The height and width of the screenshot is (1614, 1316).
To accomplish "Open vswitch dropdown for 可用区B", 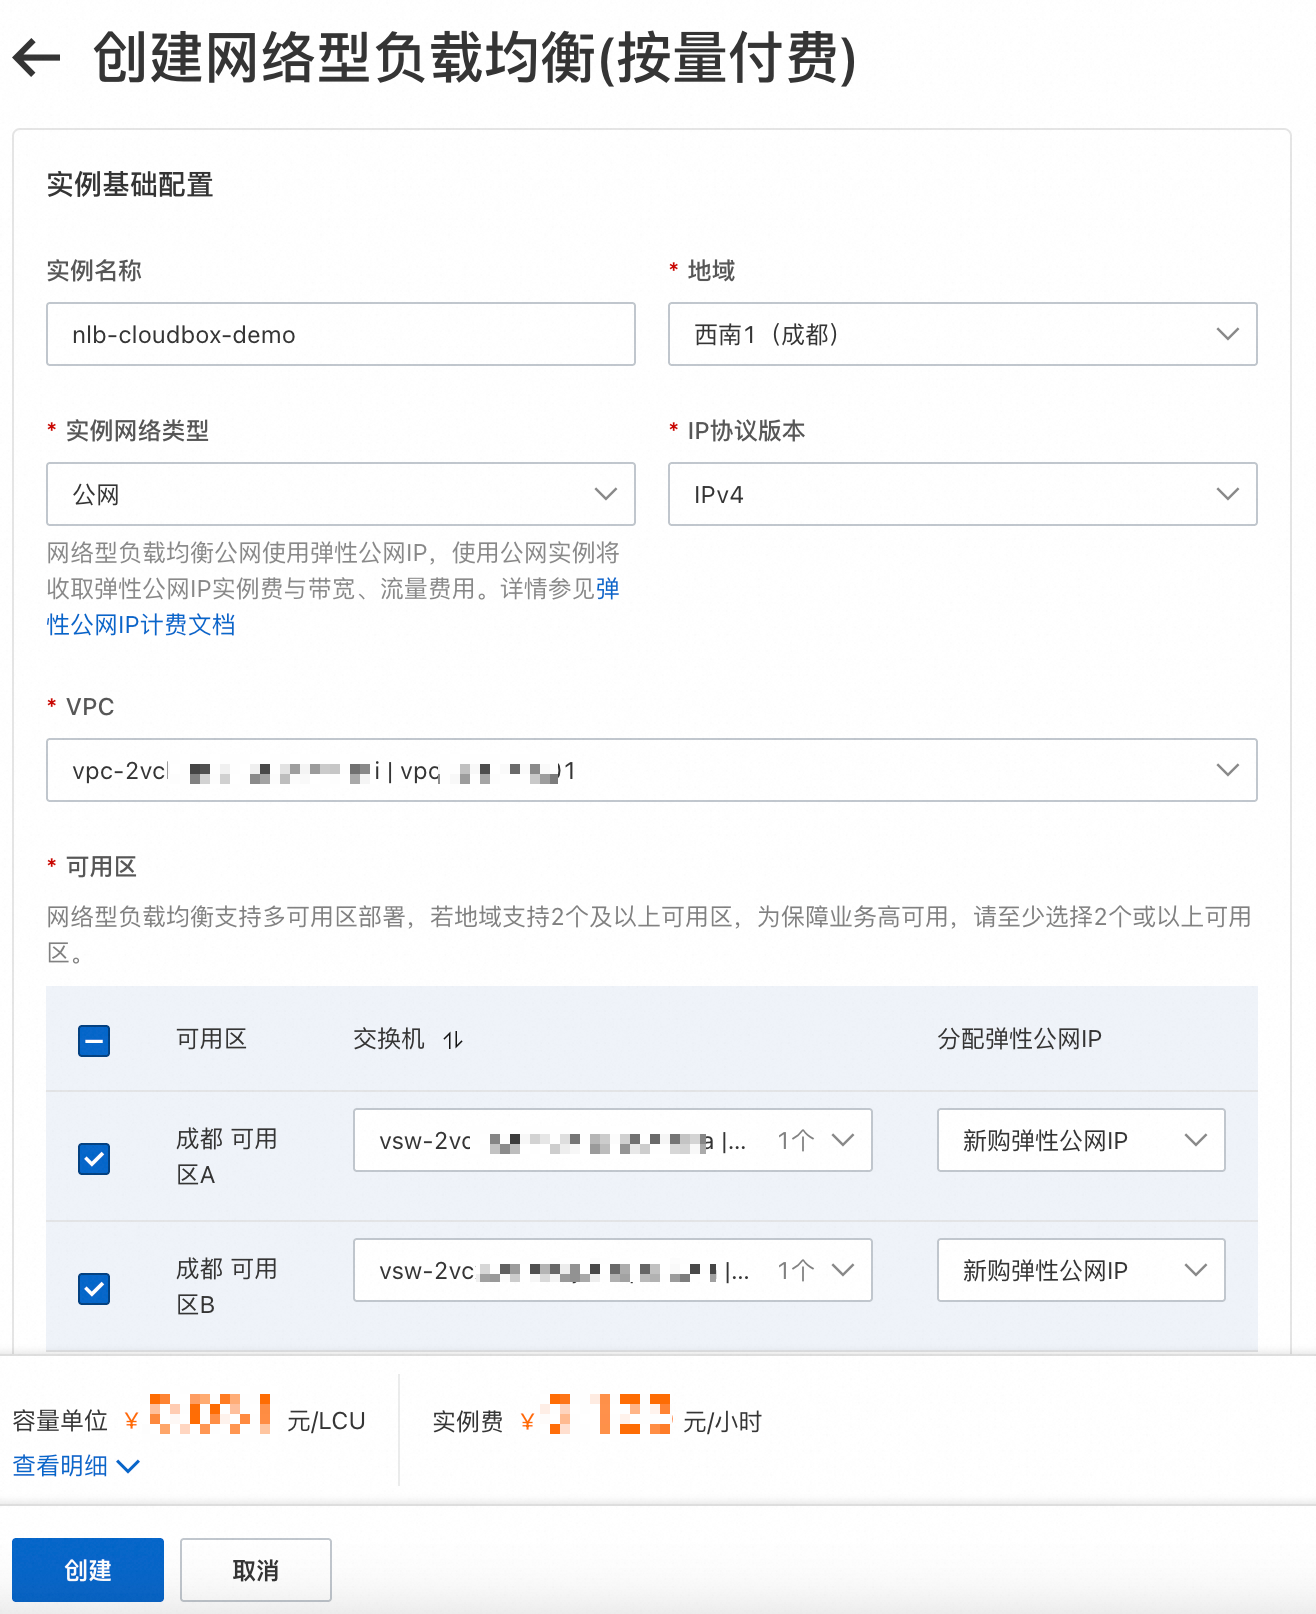I will pyautogui.click(x=612, y=1270).
